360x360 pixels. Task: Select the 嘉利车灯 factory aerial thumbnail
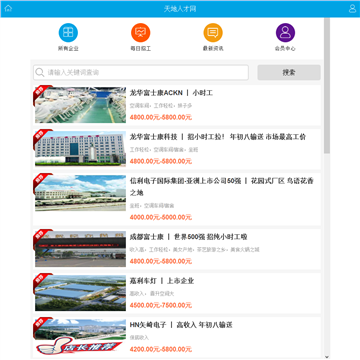[80, 293]
